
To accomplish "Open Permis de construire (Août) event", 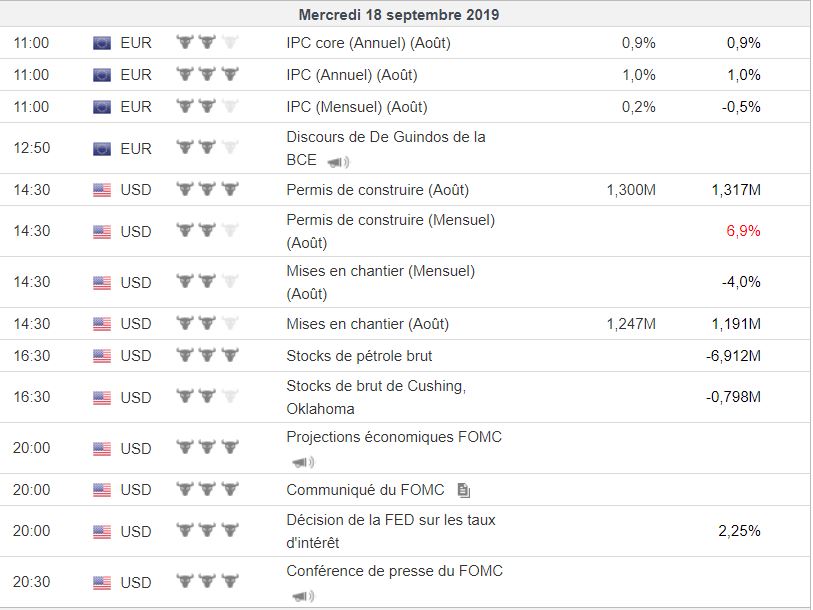I will pyautogui.click(x=377, y=190).
